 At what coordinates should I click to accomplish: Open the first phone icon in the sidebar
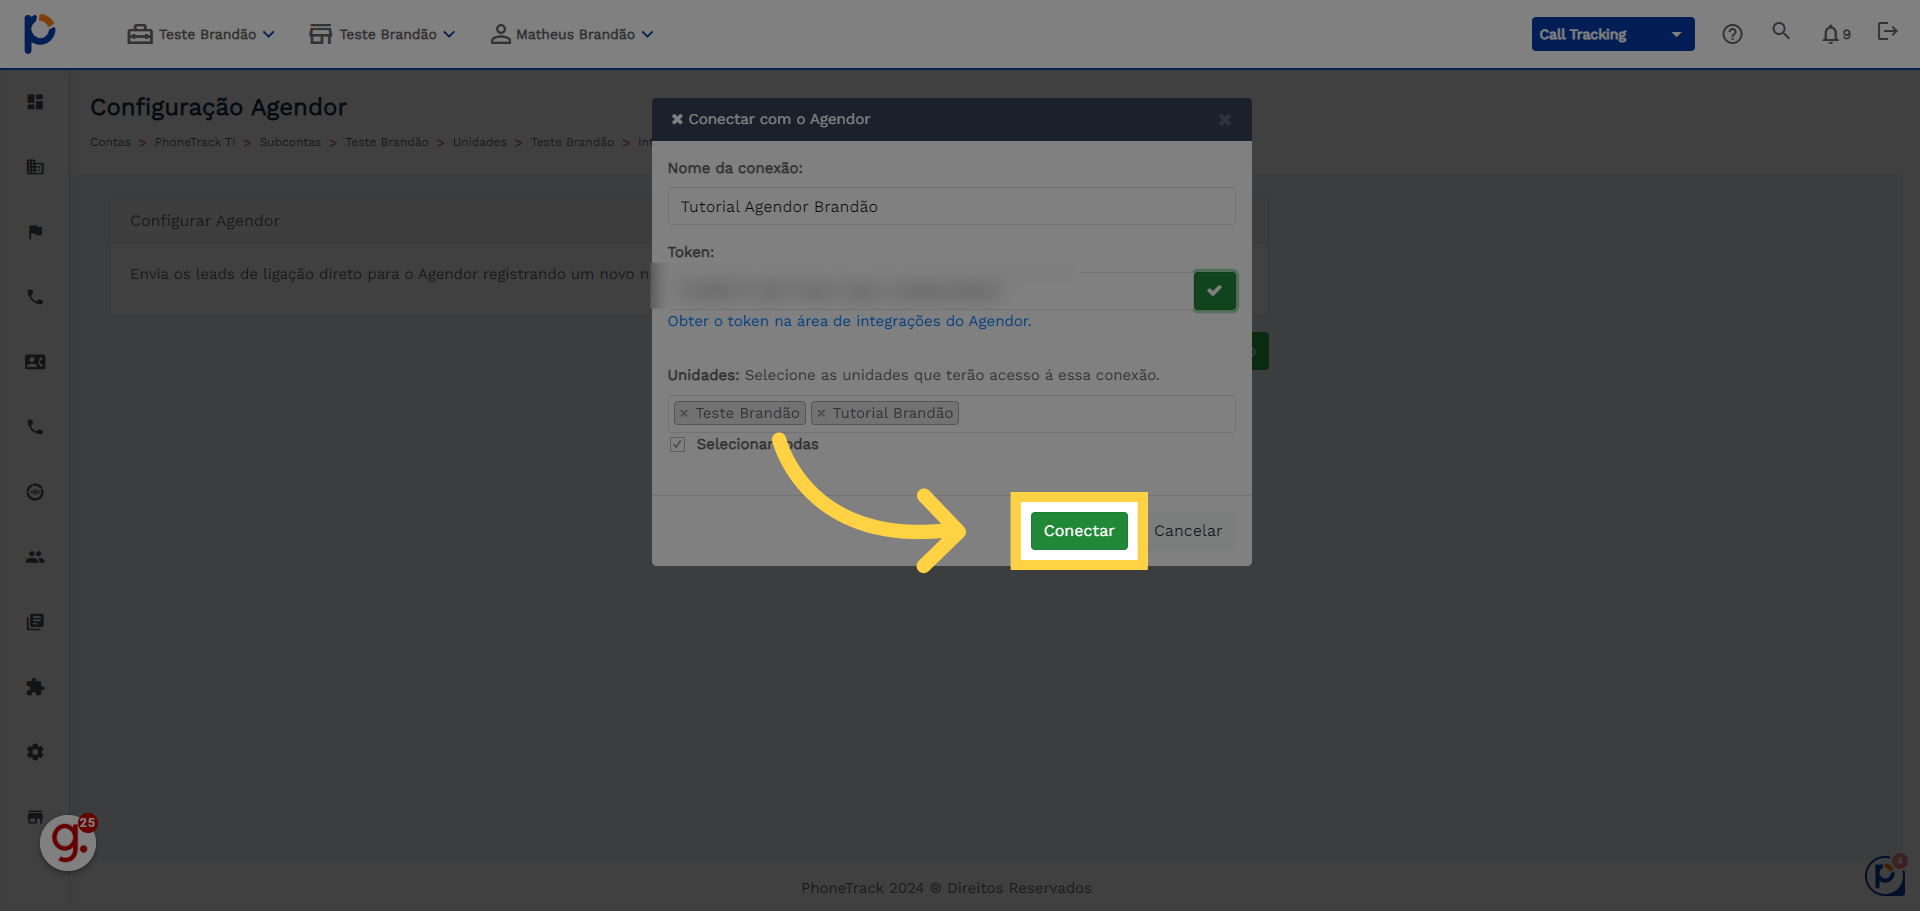35,297
